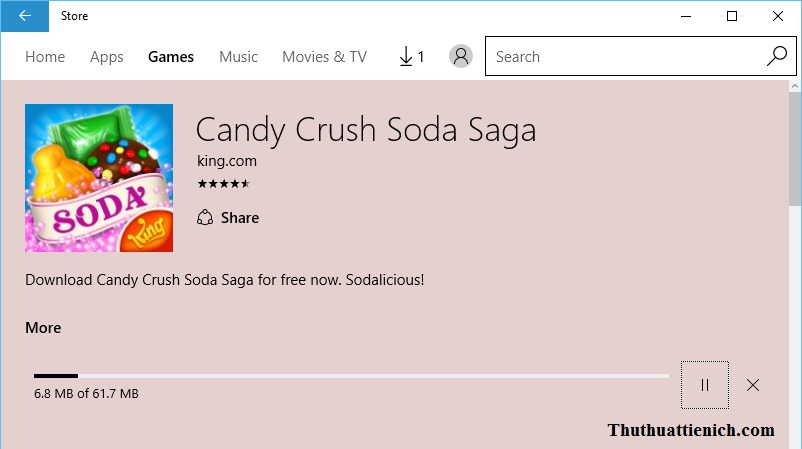Pause the Candy Crush download
This screenshot has height=449, width=802.
pos(705,385)
